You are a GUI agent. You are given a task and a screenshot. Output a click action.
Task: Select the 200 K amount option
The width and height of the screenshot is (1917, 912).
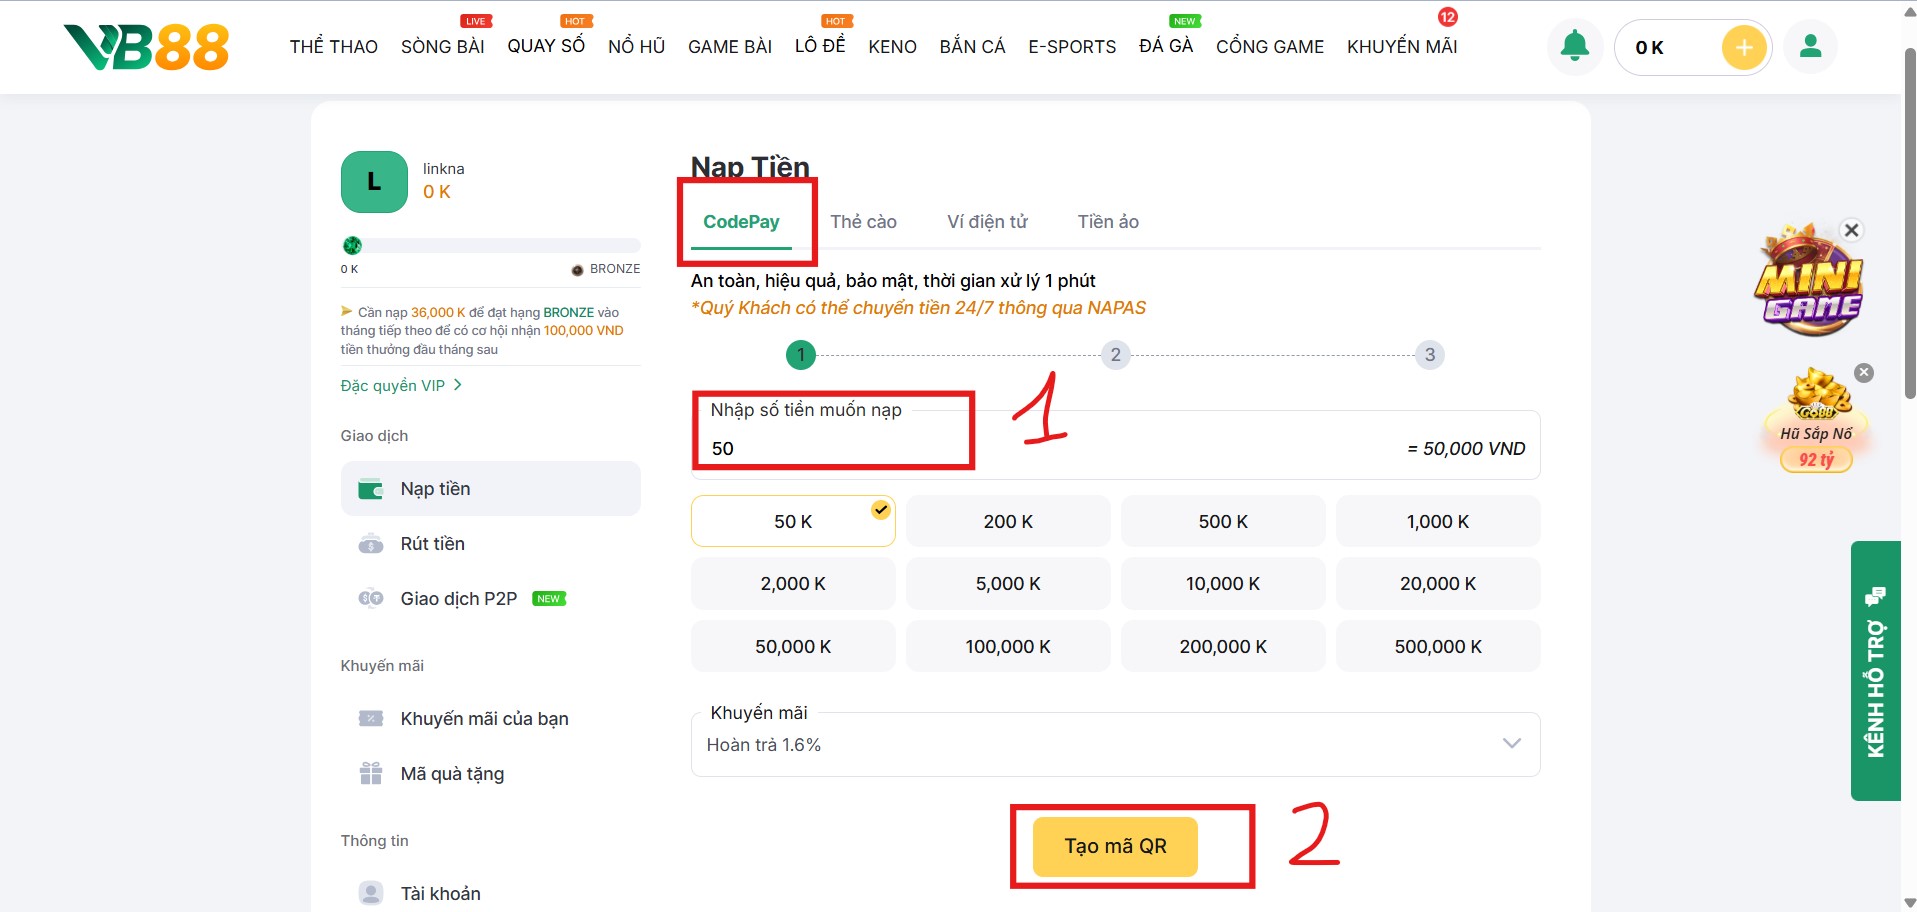click(x=1007, y=522)
